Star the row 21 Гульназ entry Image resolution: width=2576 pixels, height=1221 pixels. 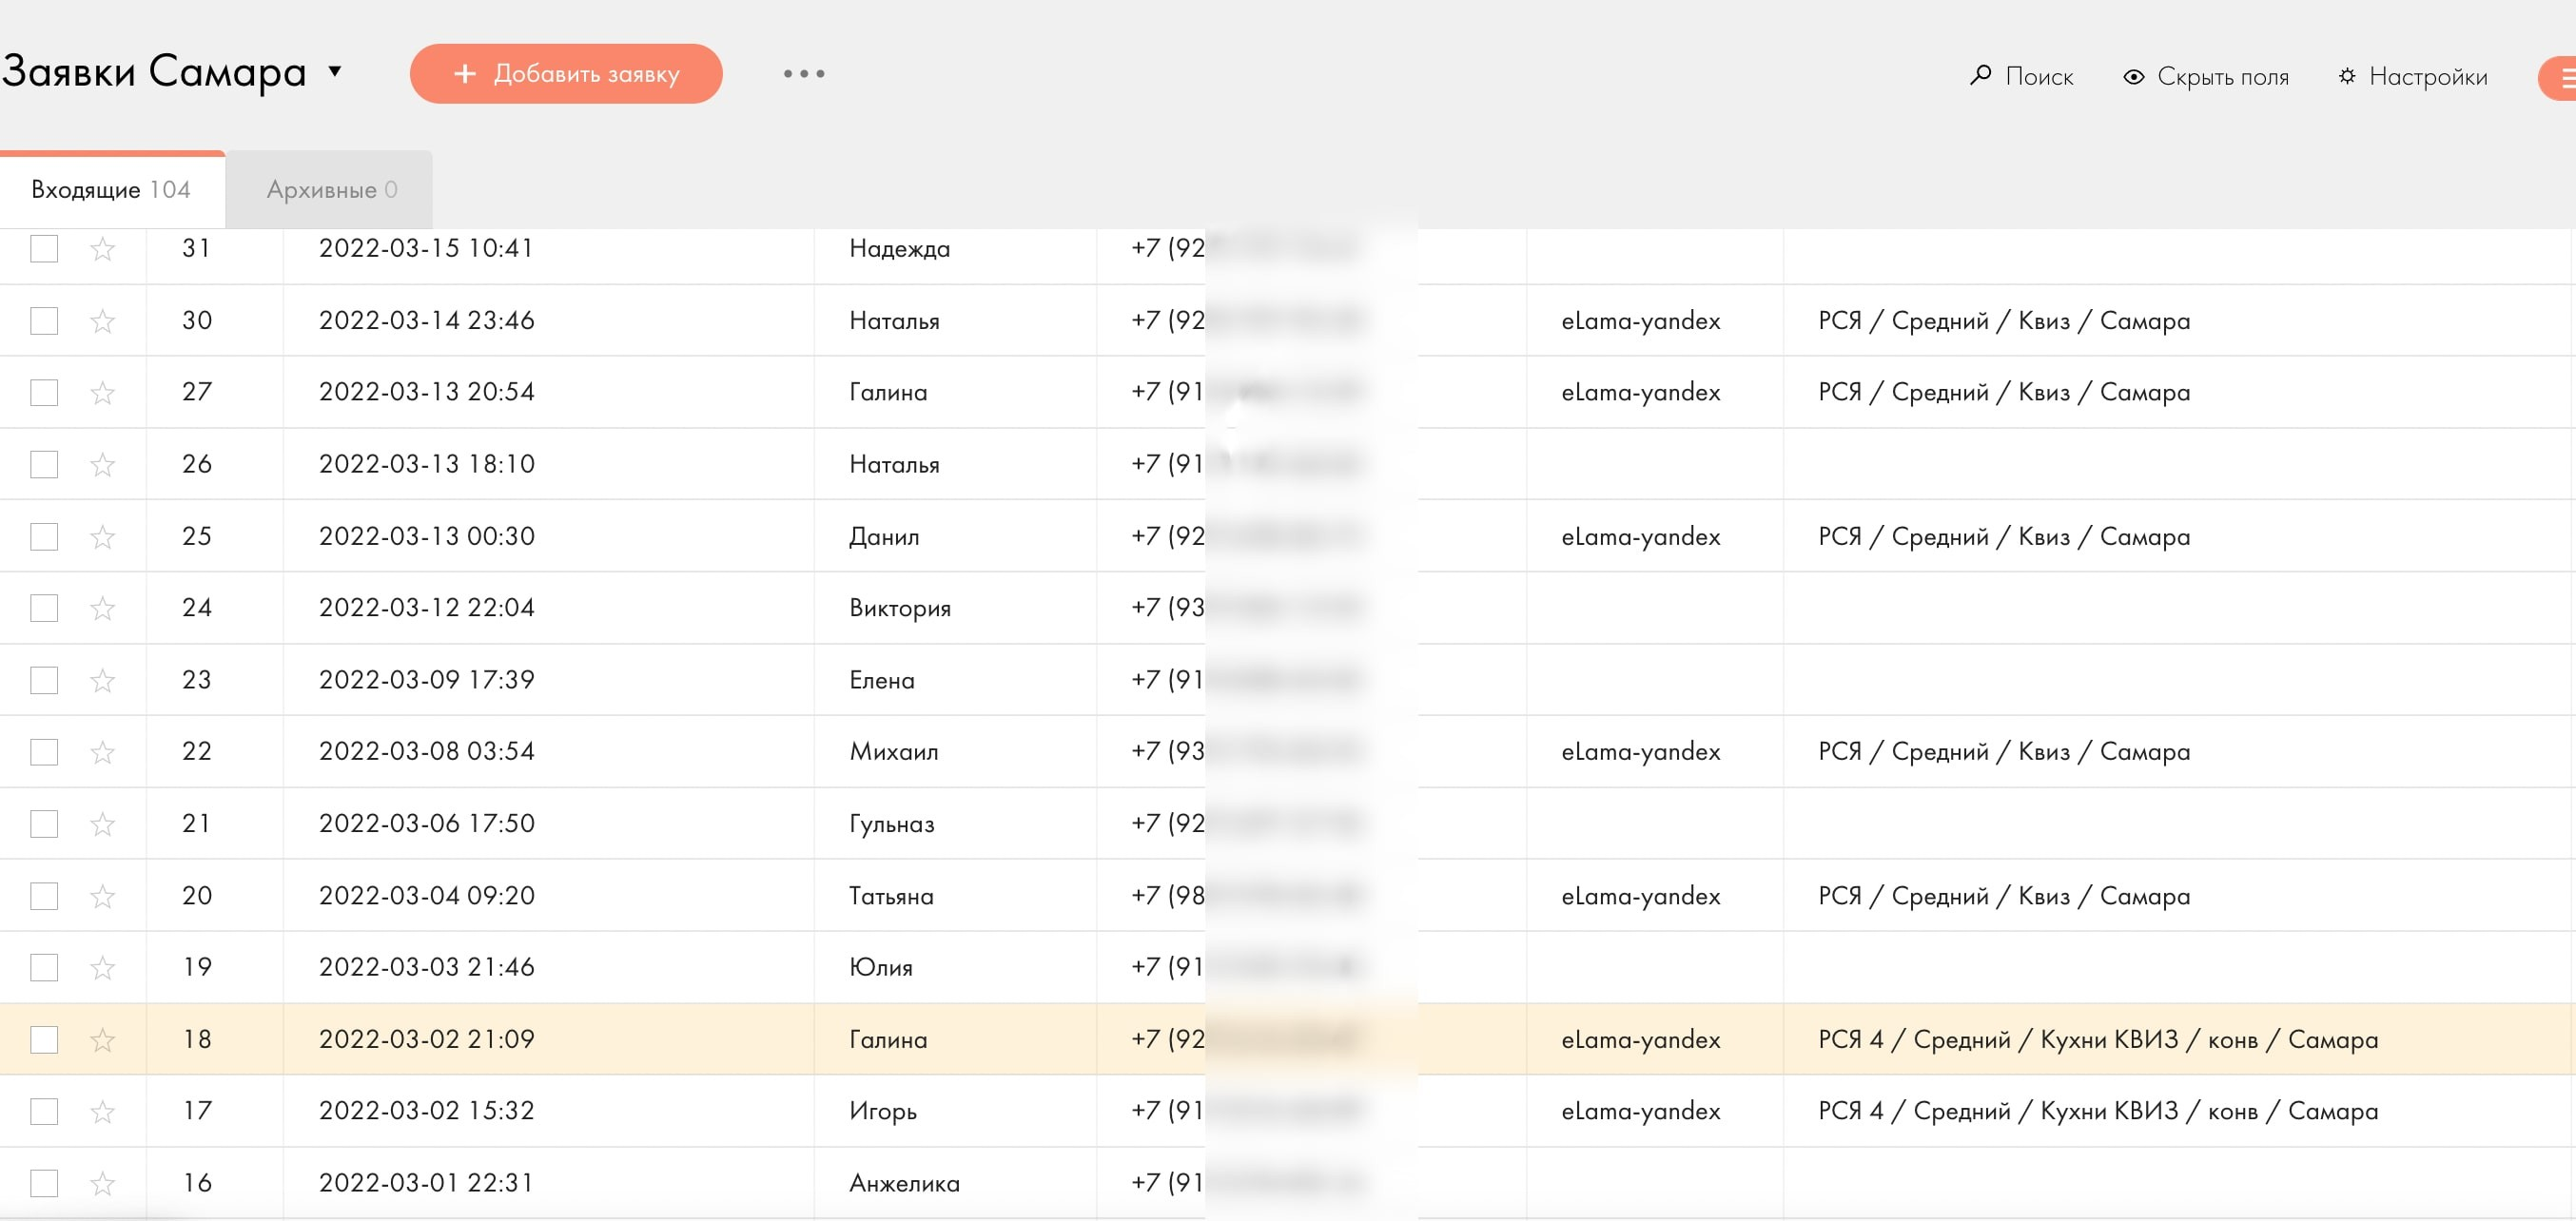click(x=102, y=824)
